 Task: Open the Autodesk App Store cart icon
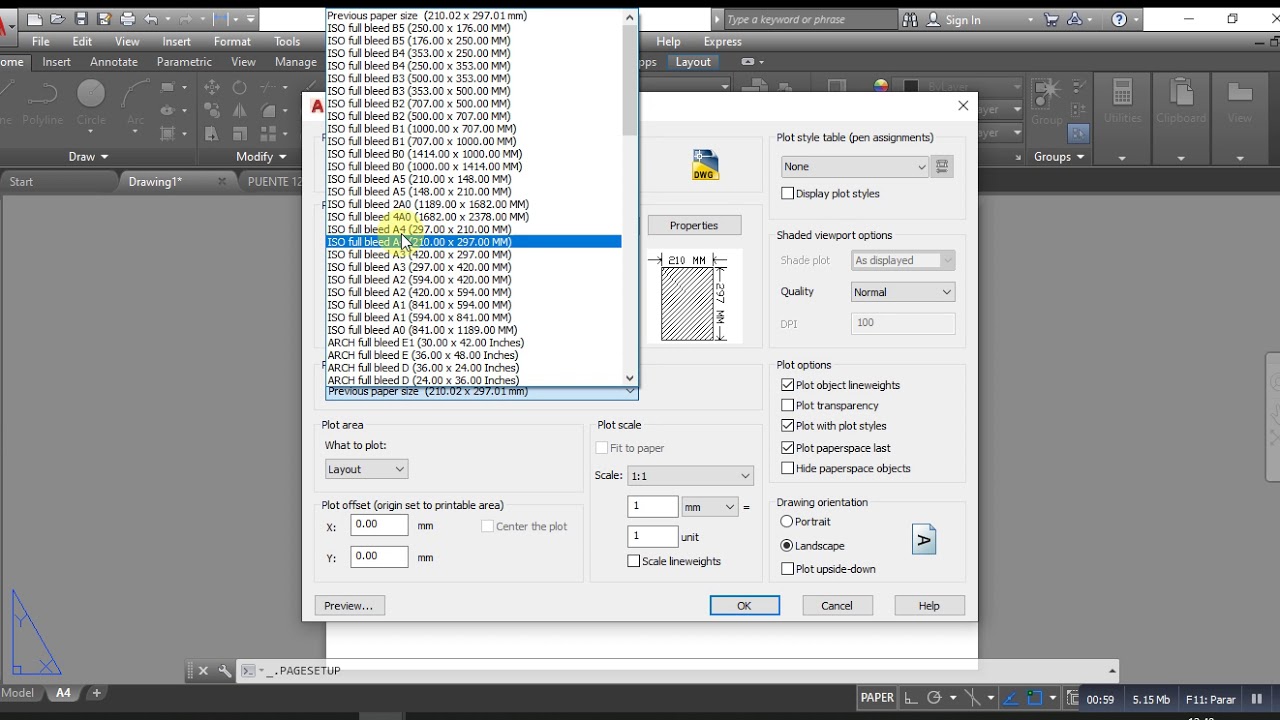(1051, 19)
